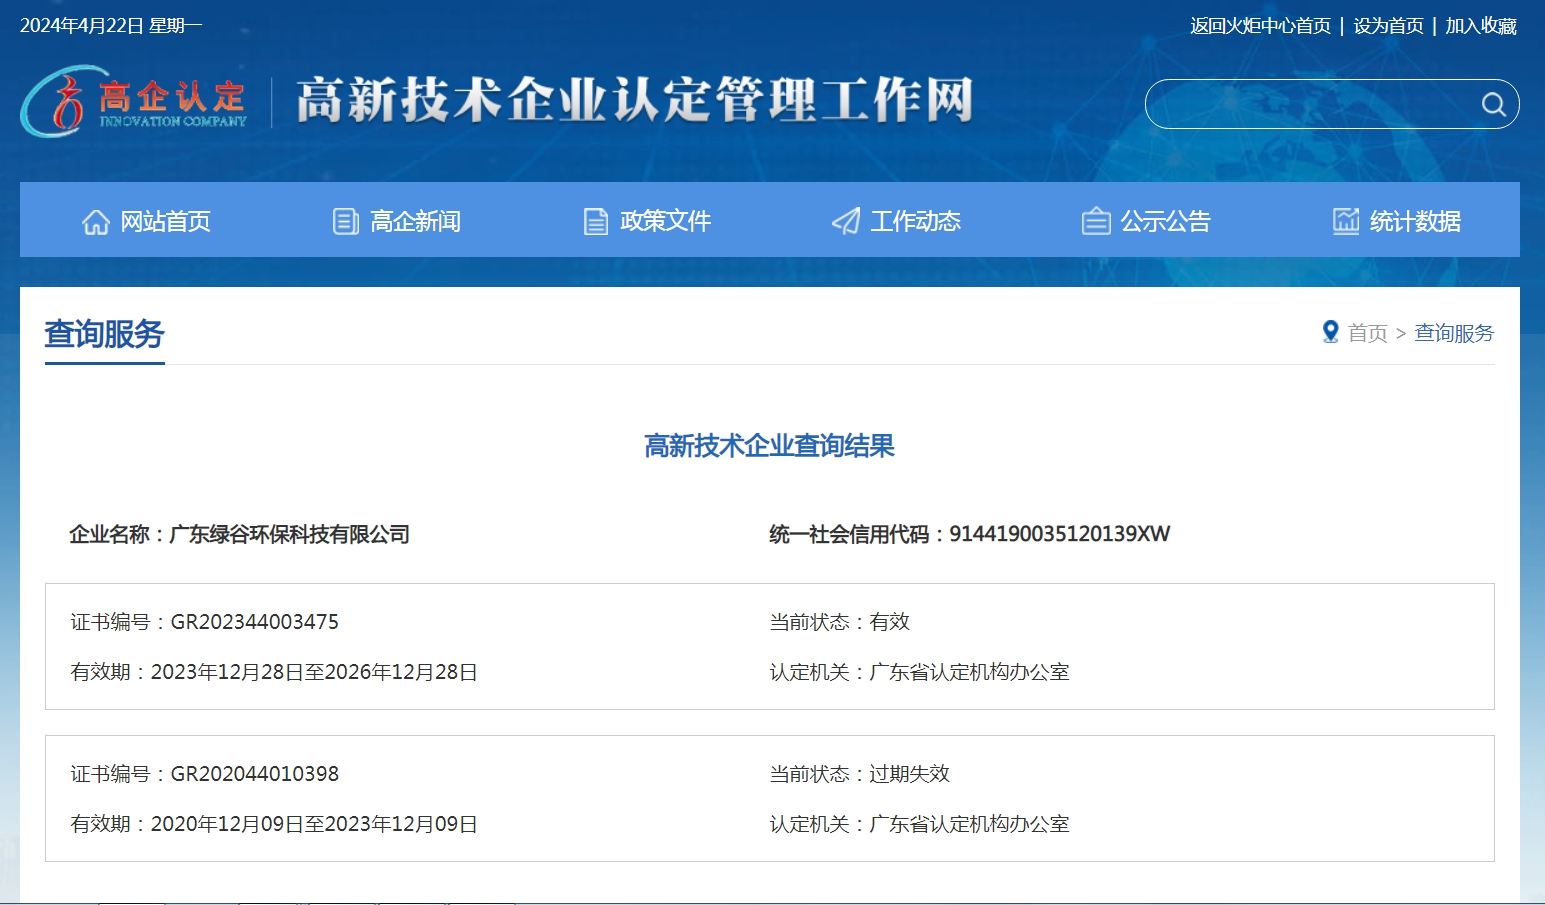Open the 政策文件 menu item
Image resolution: width=1545 pixels, height=905 pixels.
click(647, 221)
